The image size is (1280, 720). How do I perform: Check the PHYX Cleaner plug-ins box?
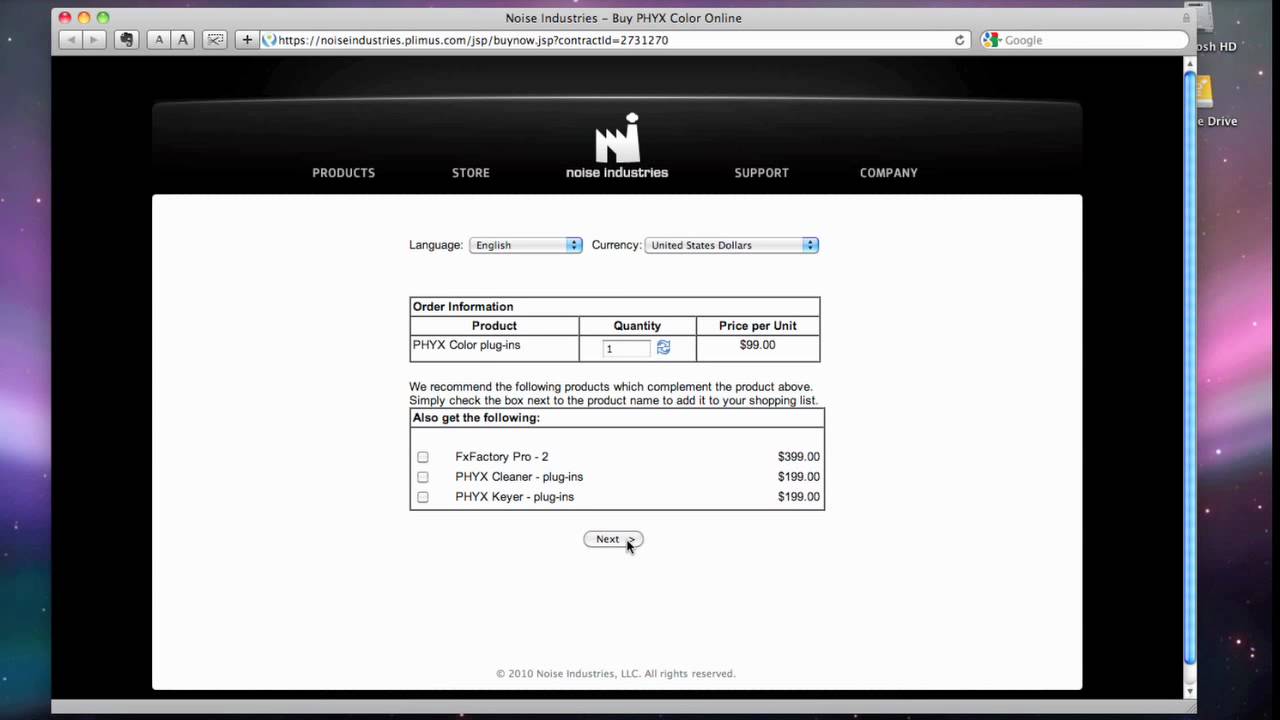point(423,477)
